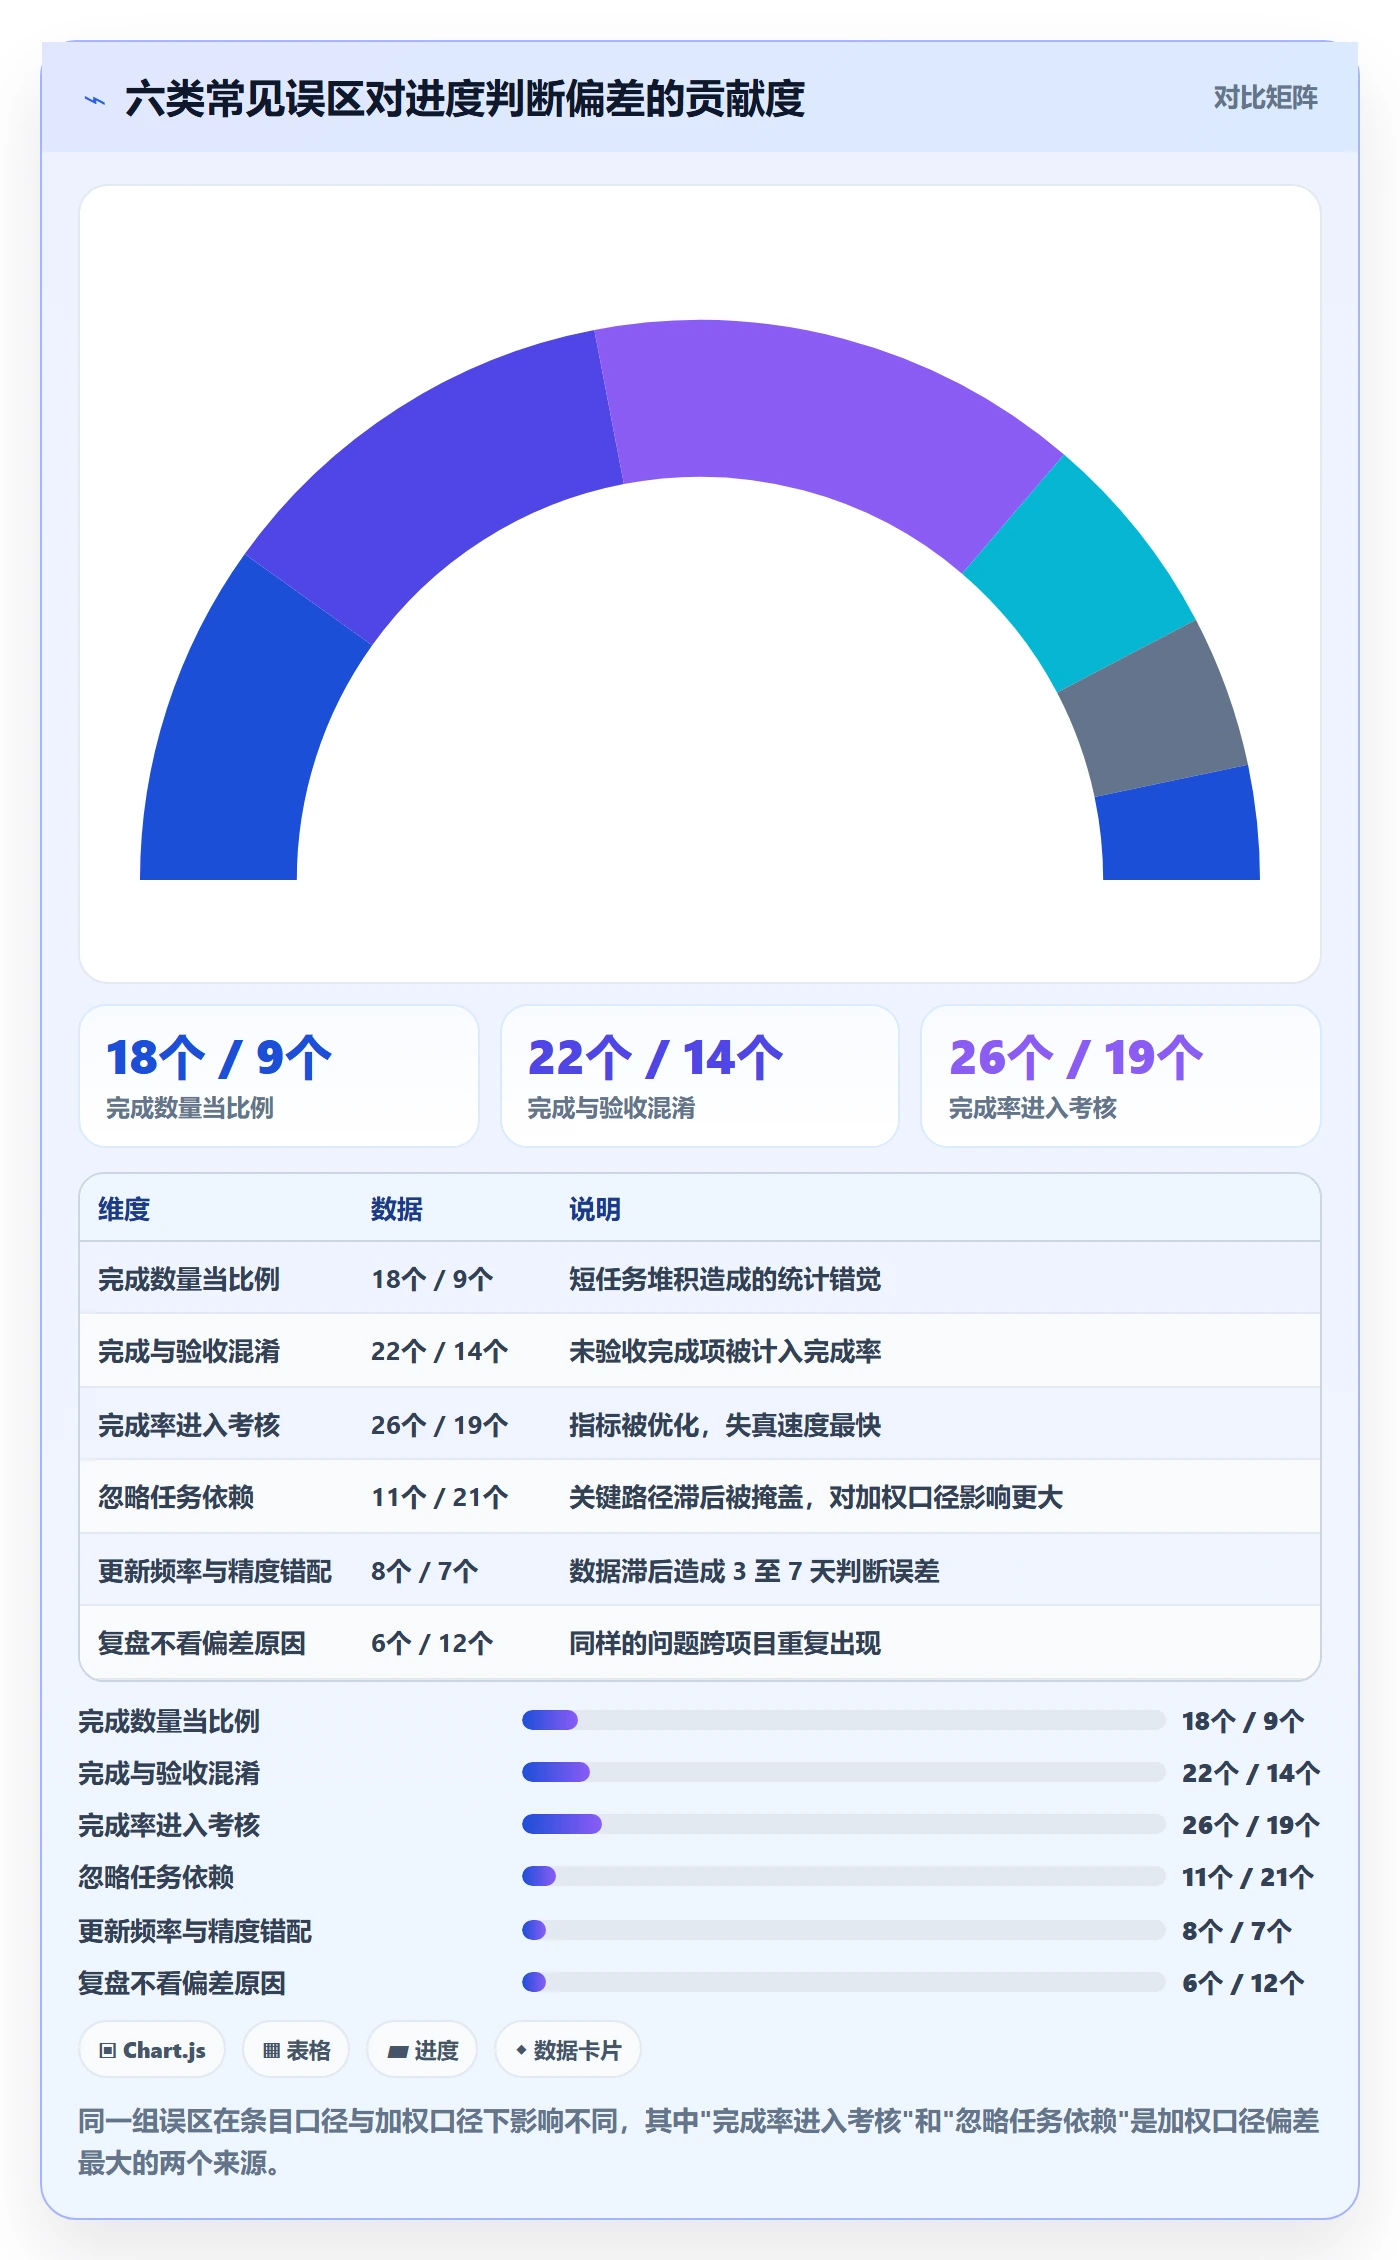
Task: Click the gray segment of the gauge chart
Action: tap(1158, 712)
